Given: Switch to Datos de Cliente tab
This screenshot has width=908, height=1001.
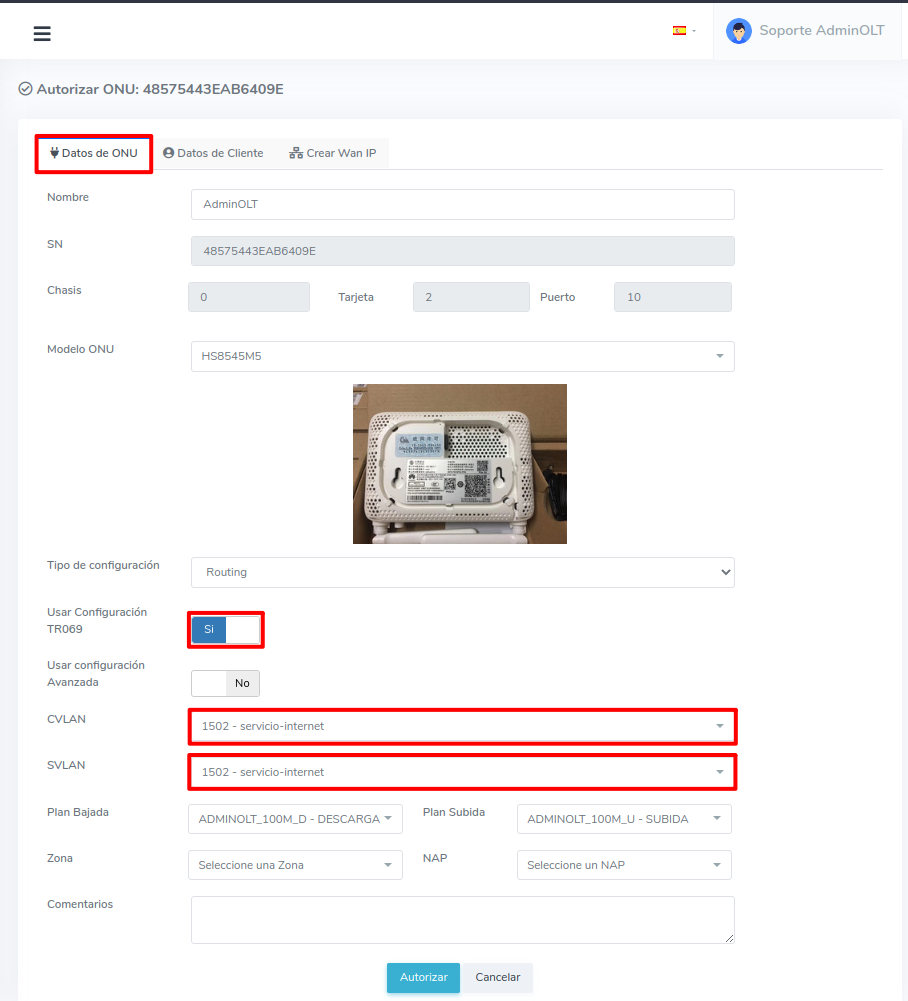Looking at the screenshot, I should tap(214, 153).
